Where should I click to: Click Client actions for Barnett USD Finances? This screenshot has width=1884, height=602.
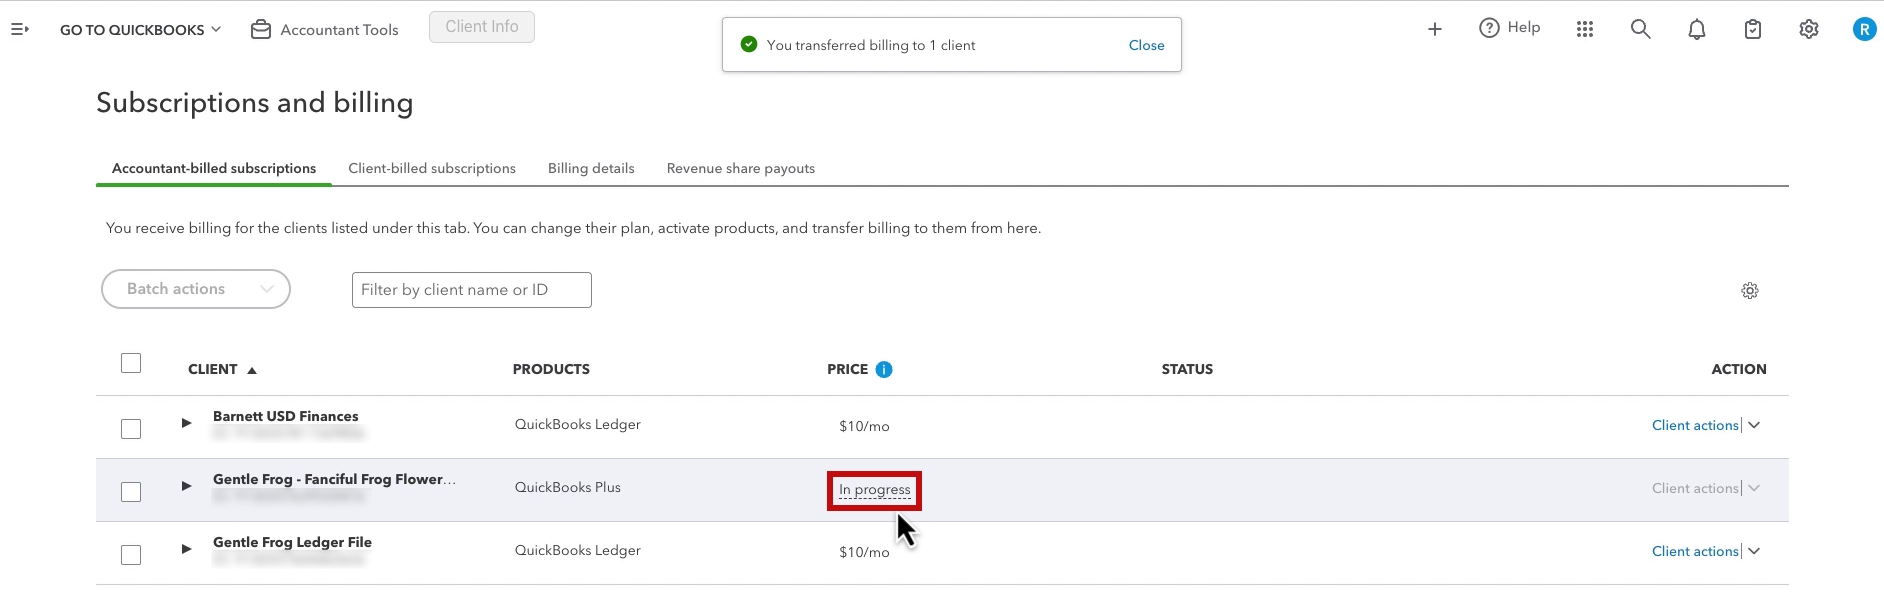pos(1695,425)
